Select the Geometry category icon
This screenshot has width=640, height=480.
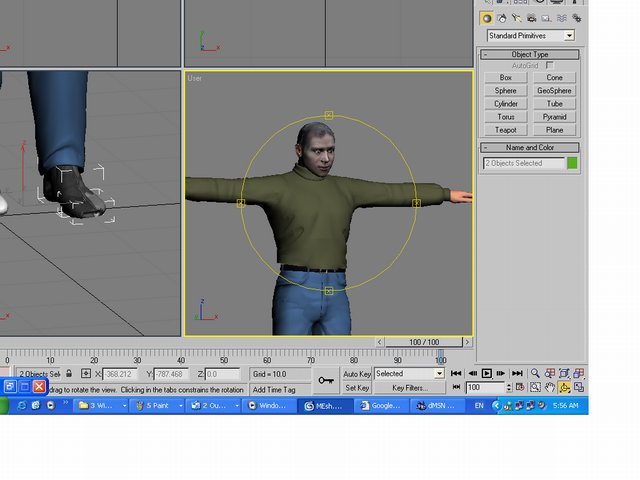pos(487,18)
